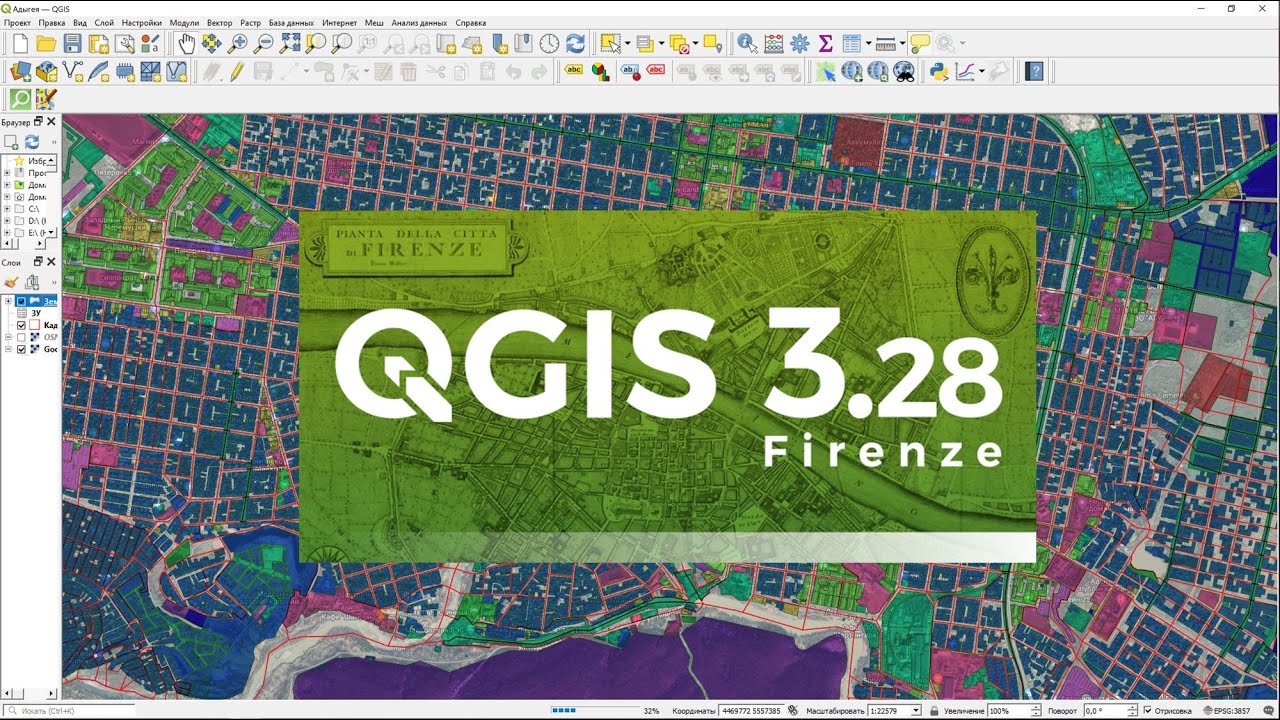Undock the Браузер panel

click(x=39, y=122)
